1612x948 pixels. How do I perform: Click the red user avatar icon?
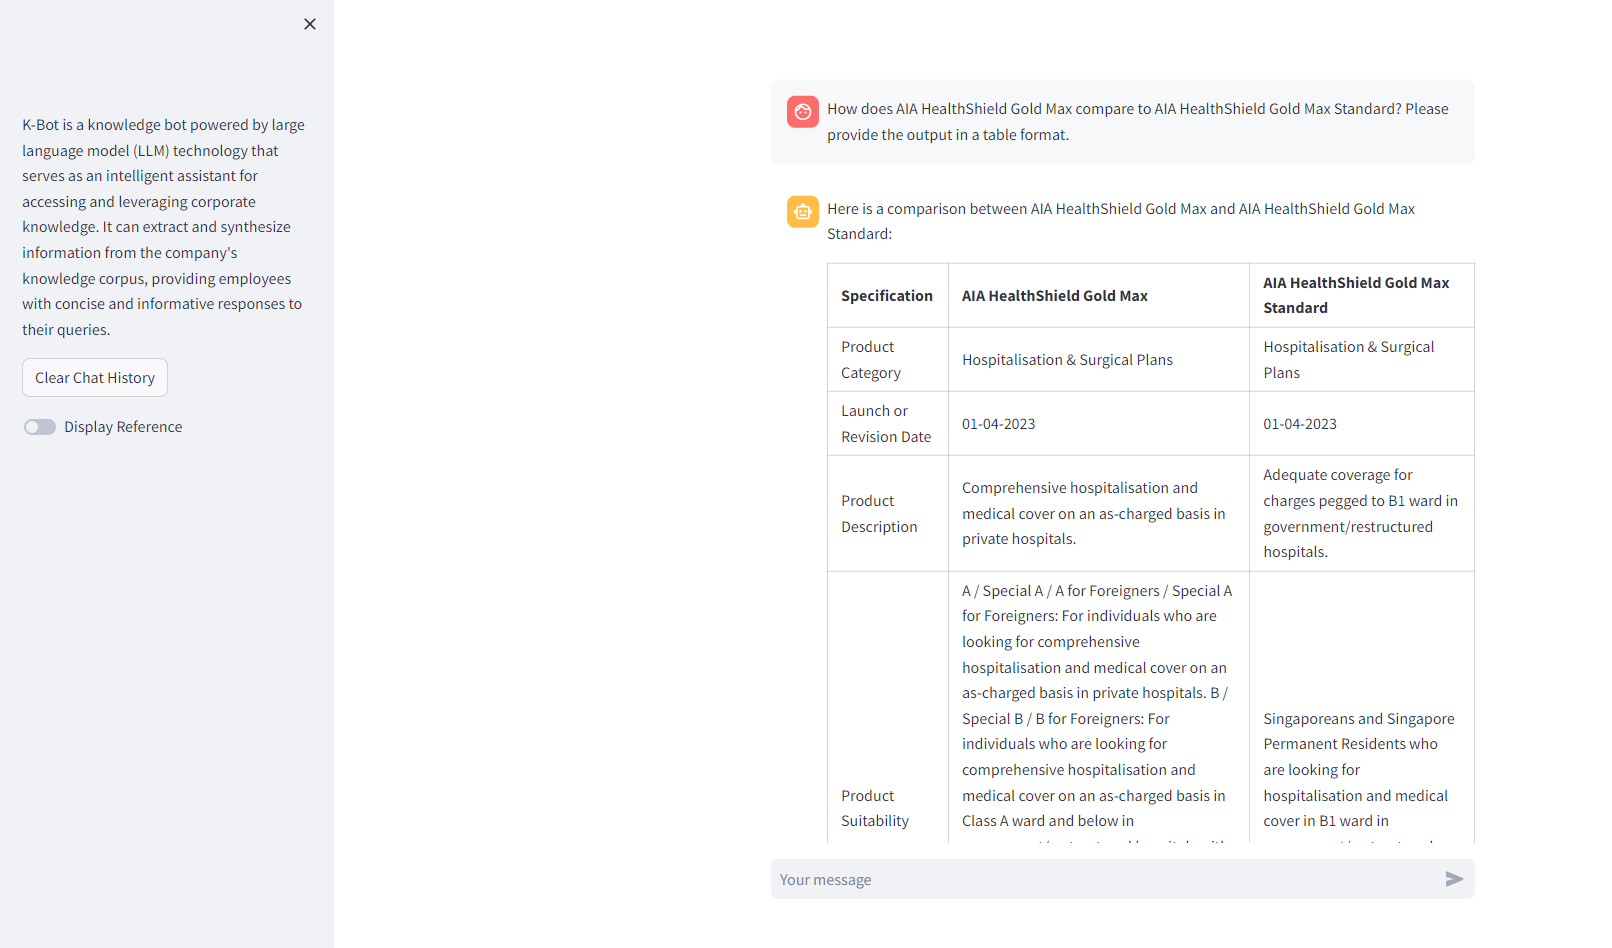[803, 112]
